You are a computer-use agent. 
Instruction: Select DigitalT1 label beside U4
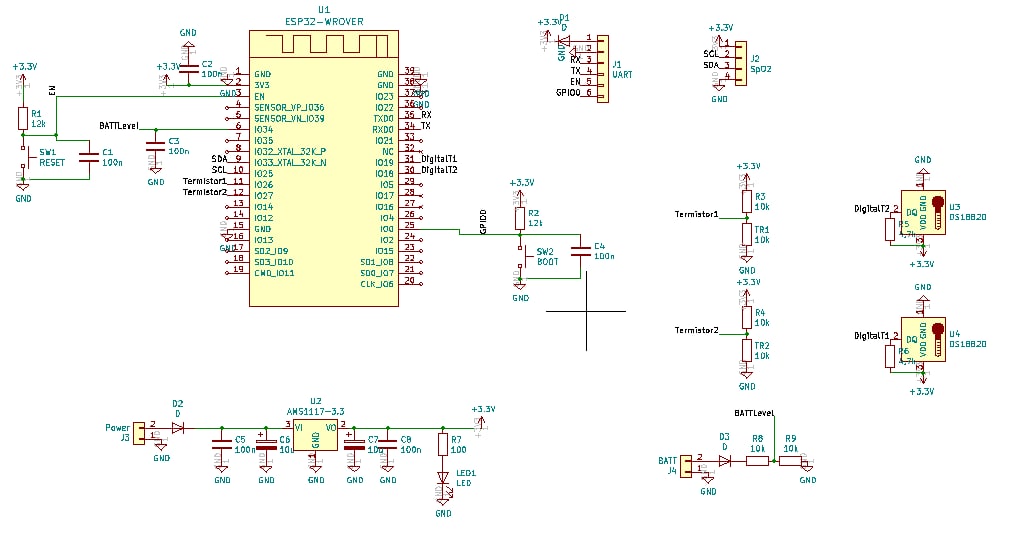[872, 336]
